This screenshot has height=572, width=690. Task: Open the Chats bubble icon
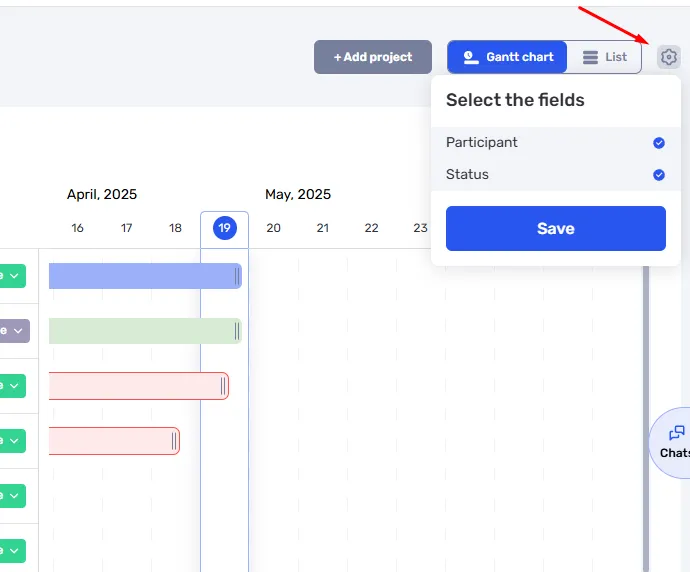[676, 433]
